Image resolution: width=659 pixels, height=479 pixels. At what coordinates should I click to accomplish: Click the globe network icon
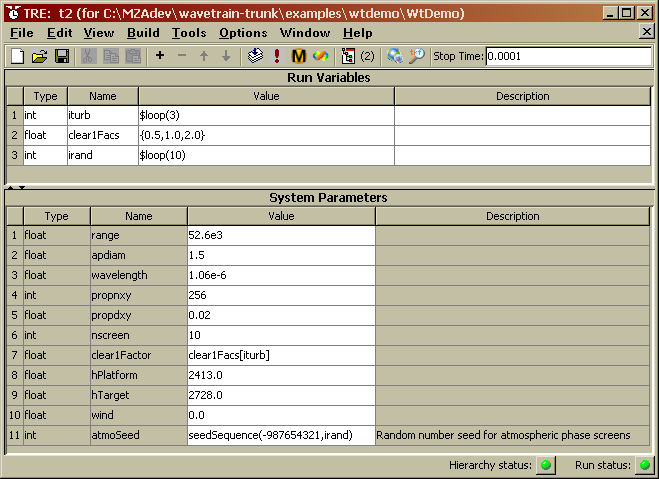pos(395,55)
